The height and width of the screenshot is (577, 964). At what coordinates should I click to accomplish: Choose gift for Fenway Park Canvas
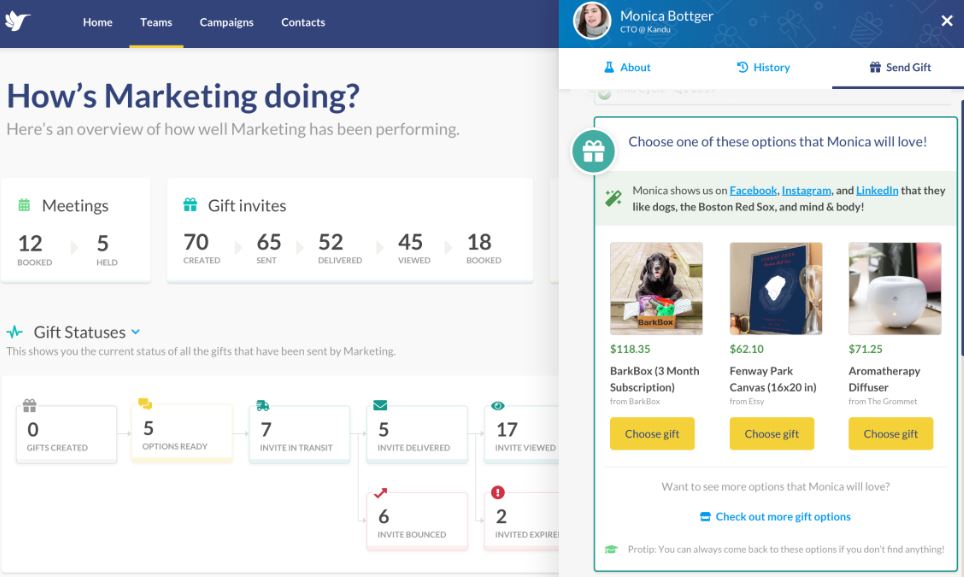coord(772,434)
